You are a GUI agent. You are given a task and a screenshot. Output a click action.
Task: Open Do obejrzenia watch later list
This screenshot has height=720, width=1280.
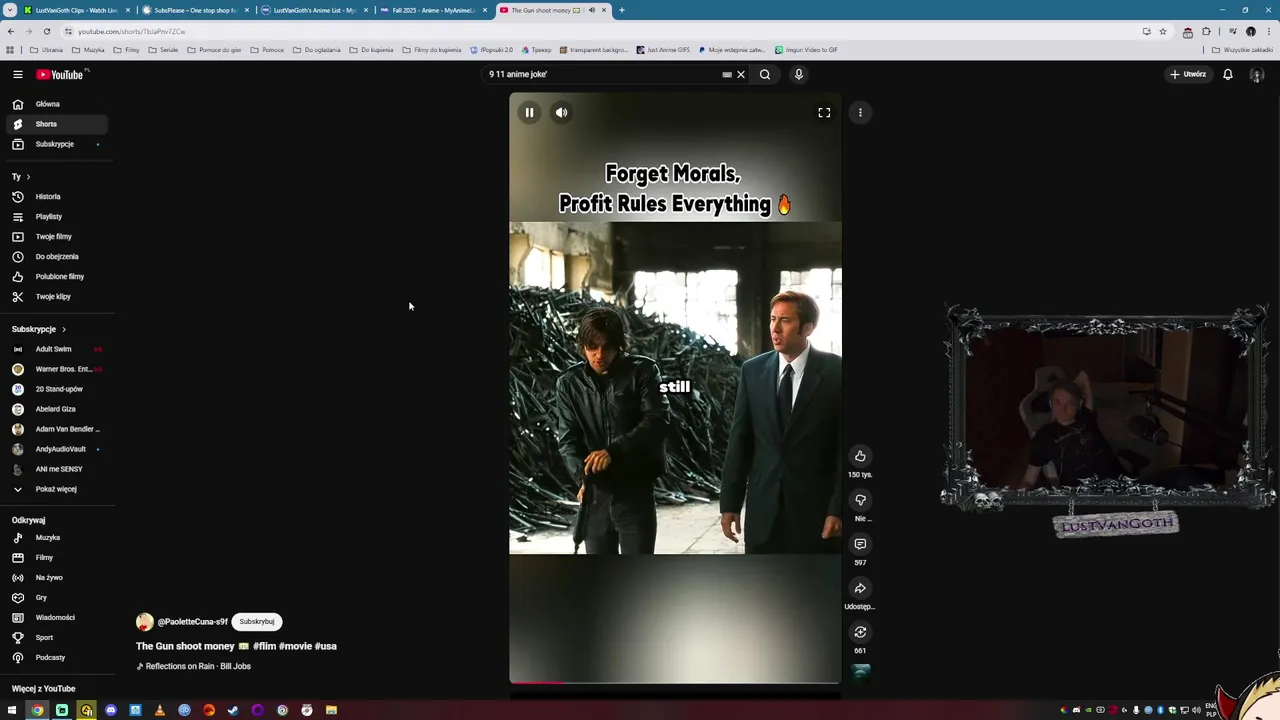(57, 256)
